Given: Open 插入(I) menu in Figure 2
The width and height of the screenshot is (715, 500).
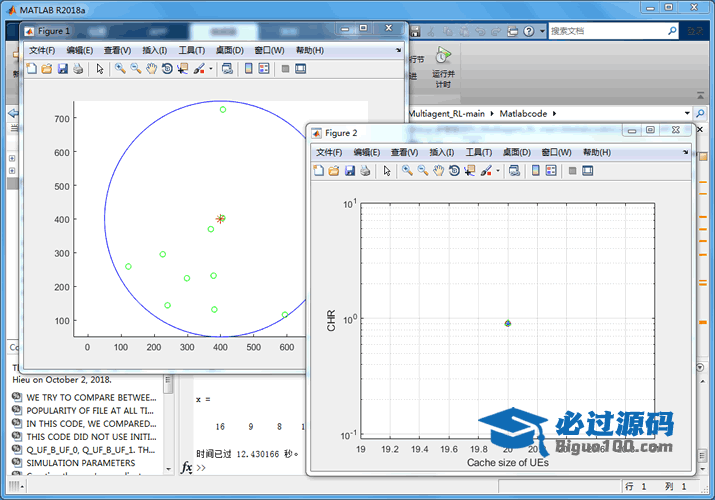Looking at the screenshot, I should point(441,152).
